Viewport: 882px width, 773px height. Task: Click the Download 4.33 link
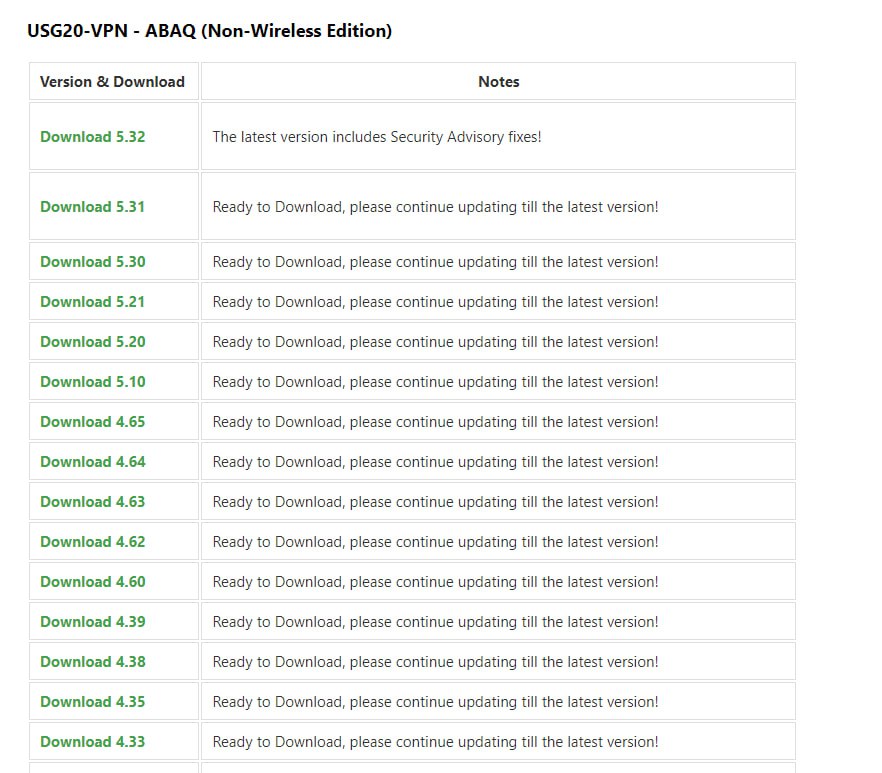[92, 742]
